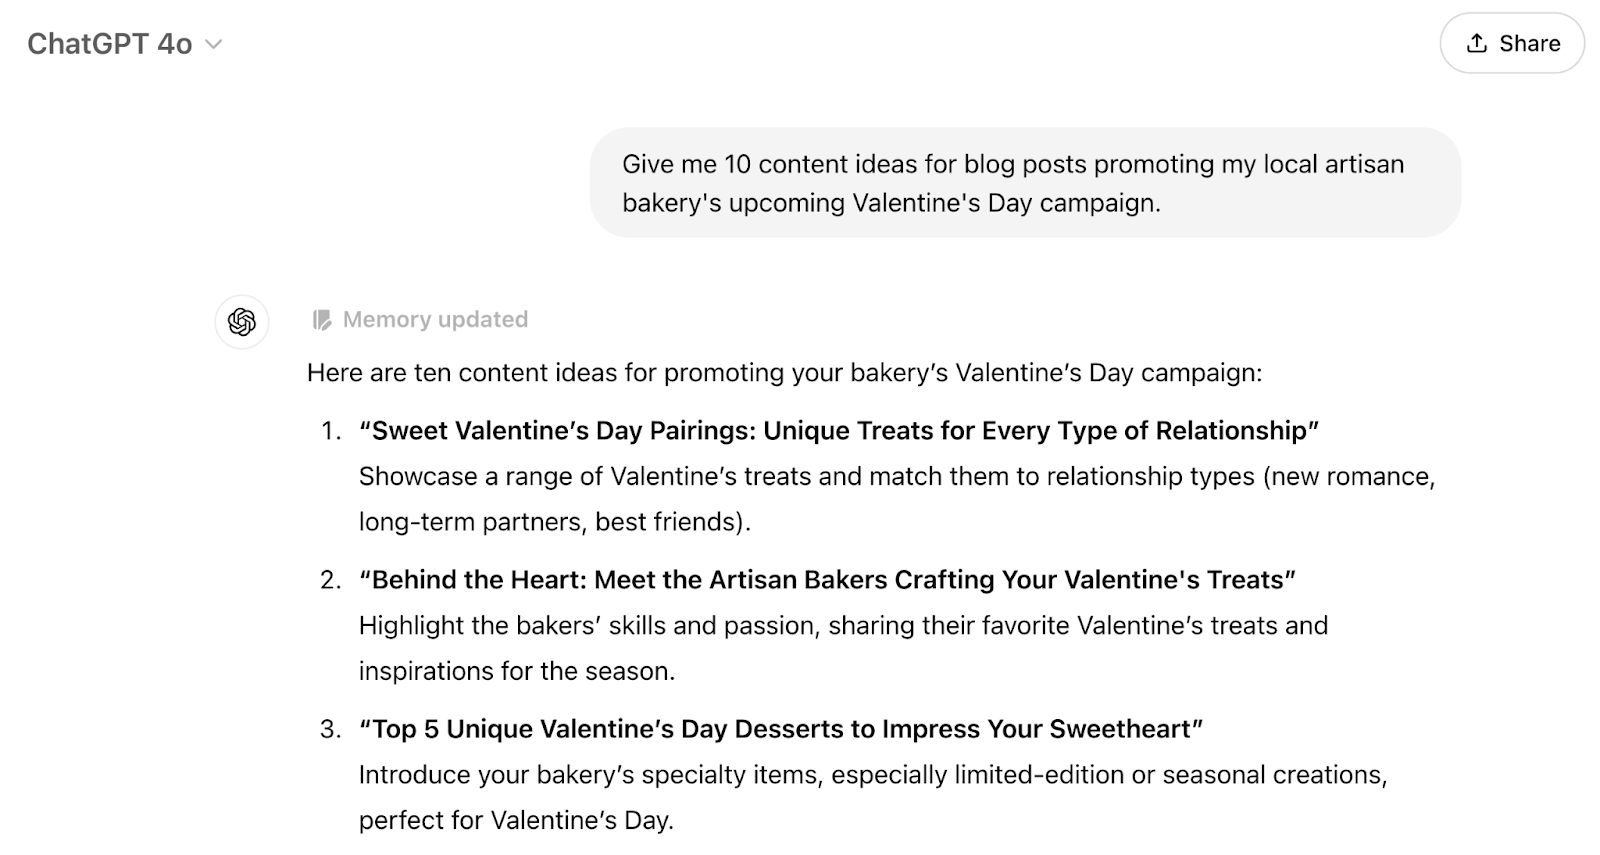Click the heading Sweet Valentine's Day Pairings
The image size is (1600, 855).
pyautogui.click(x=840, y=431)
